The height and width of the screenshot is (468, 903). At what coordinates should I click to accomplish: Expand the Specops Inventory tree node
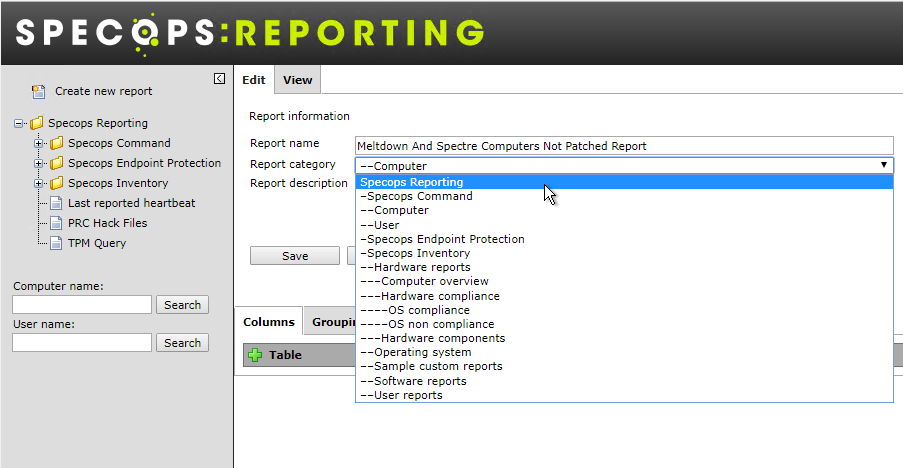[39, 184]
